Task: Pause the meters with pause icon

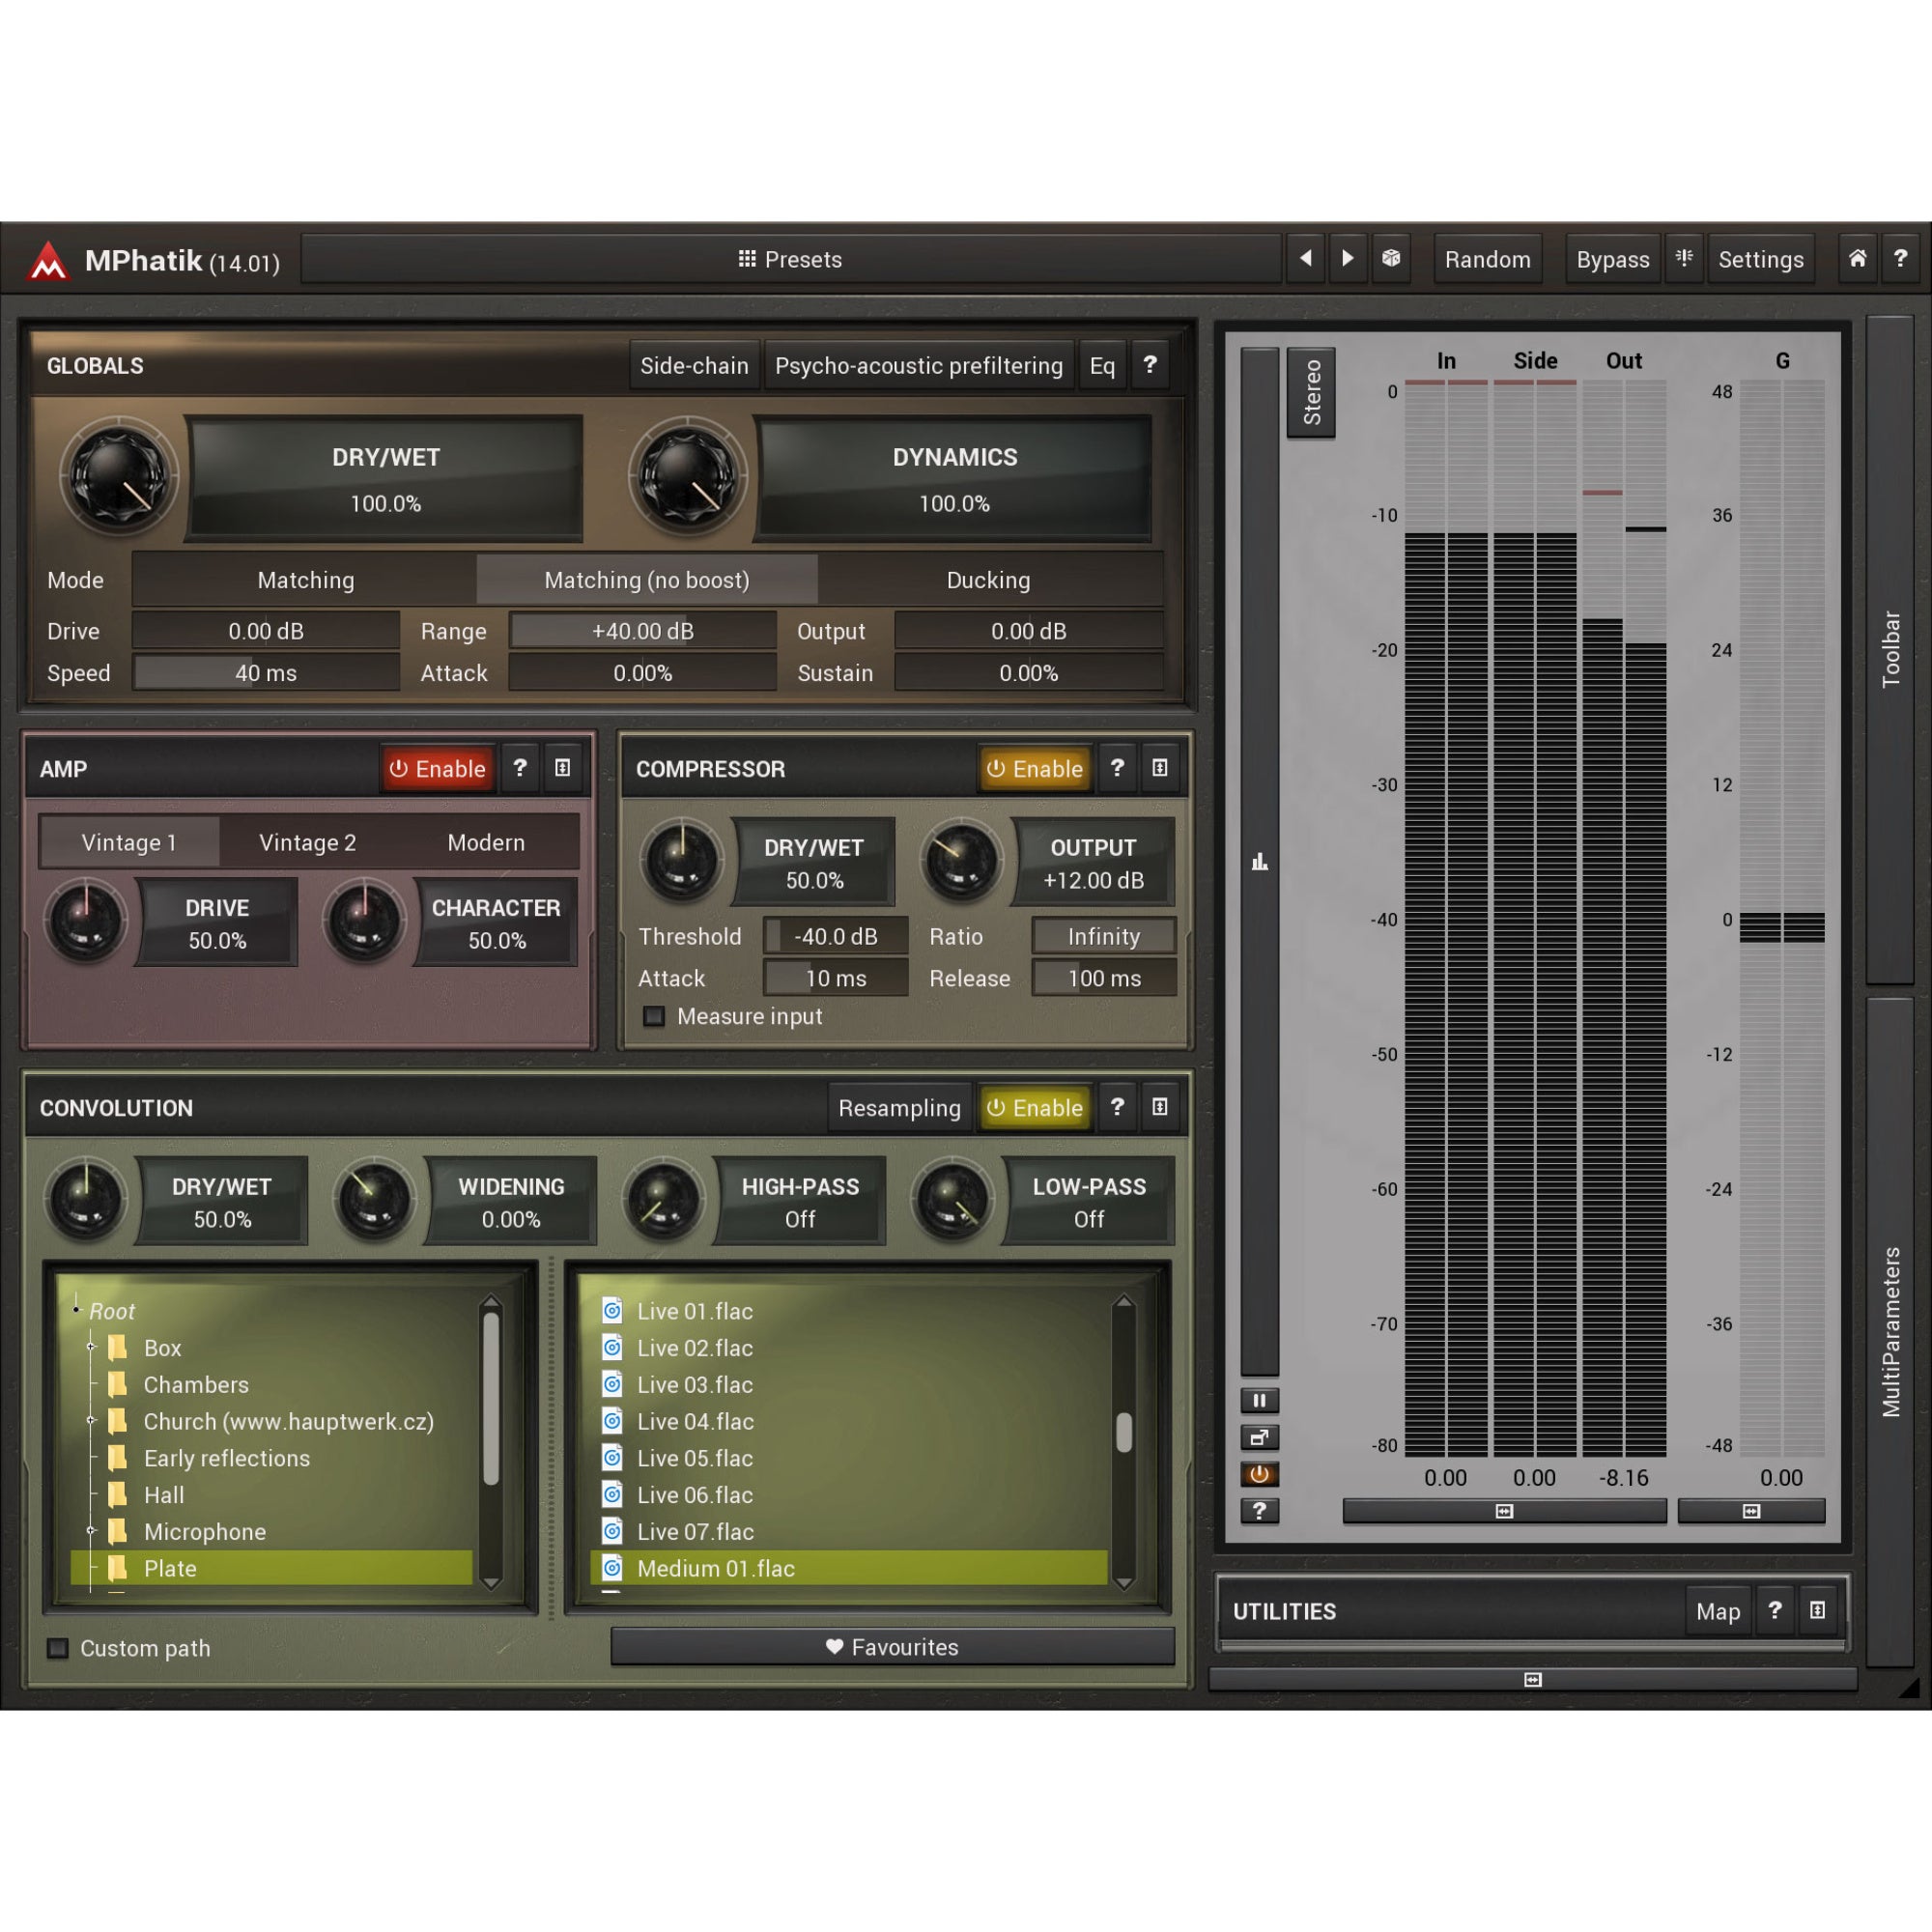Action: [1259, 1401]
